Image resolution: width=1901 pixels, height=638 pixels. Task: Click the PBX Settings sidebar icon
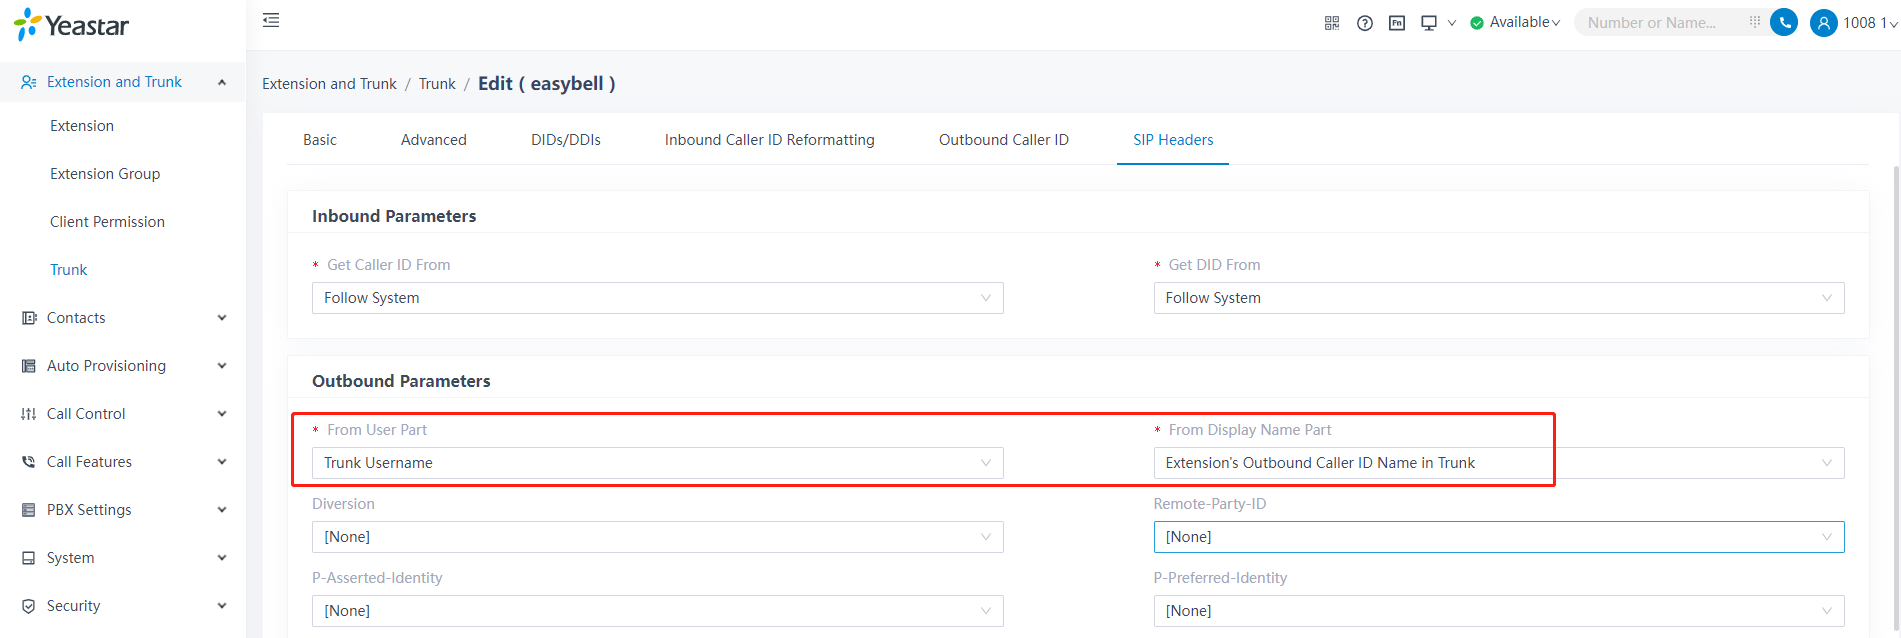(x=29, y=510)
